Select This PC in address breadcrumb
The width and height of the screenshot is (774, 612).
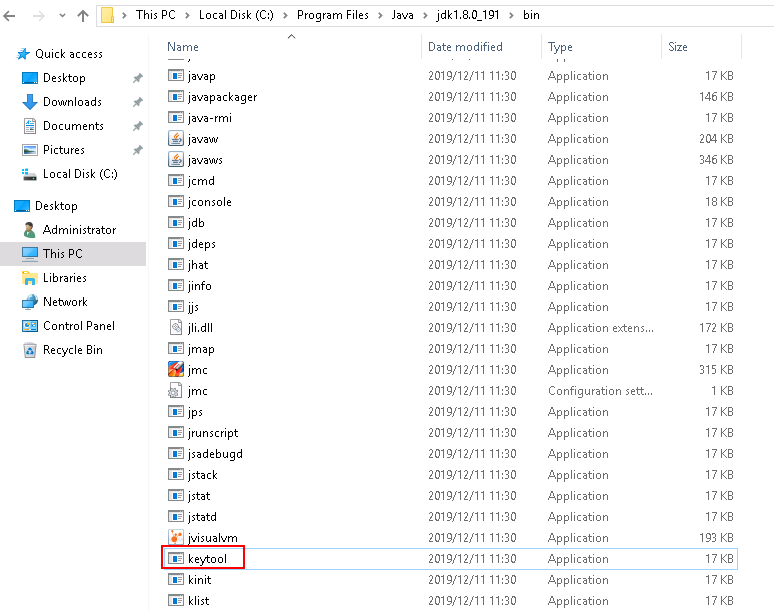click(155, 15)
